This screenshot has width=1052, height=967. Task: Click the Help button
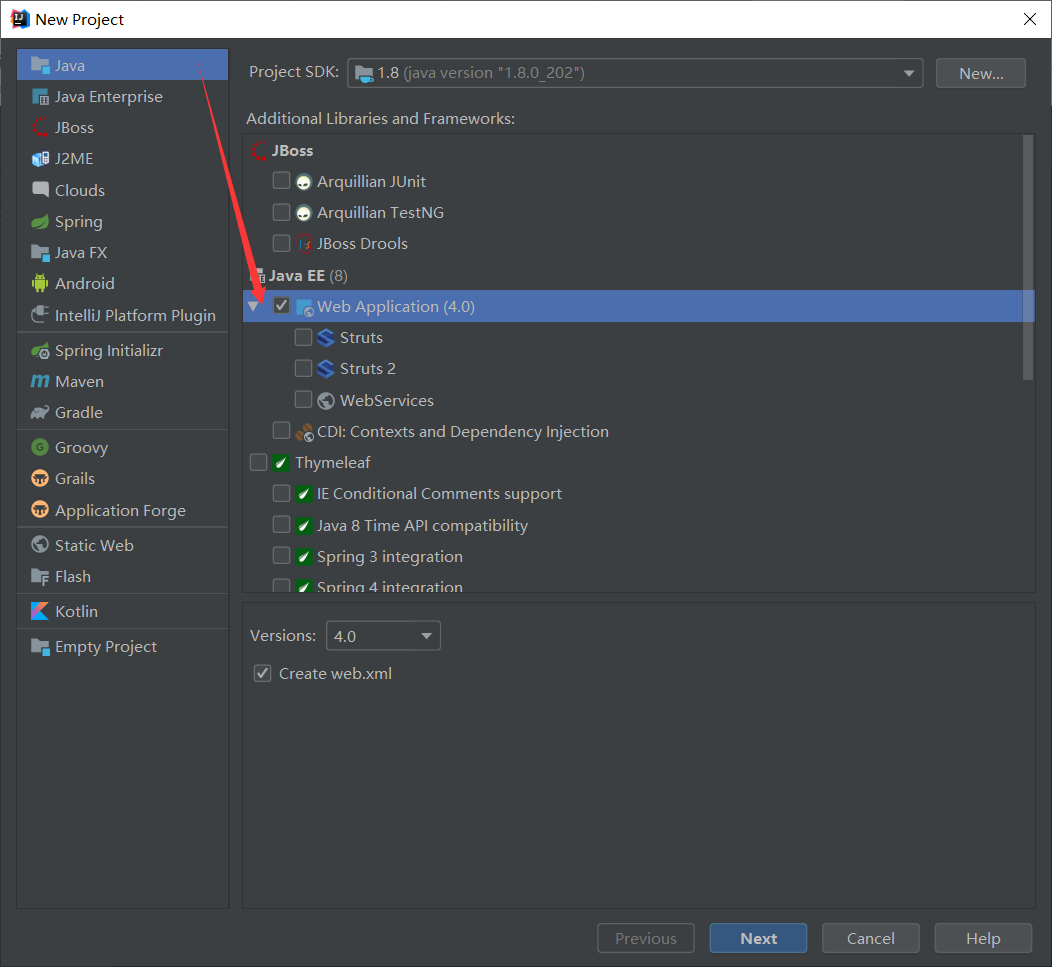[983, 938]
